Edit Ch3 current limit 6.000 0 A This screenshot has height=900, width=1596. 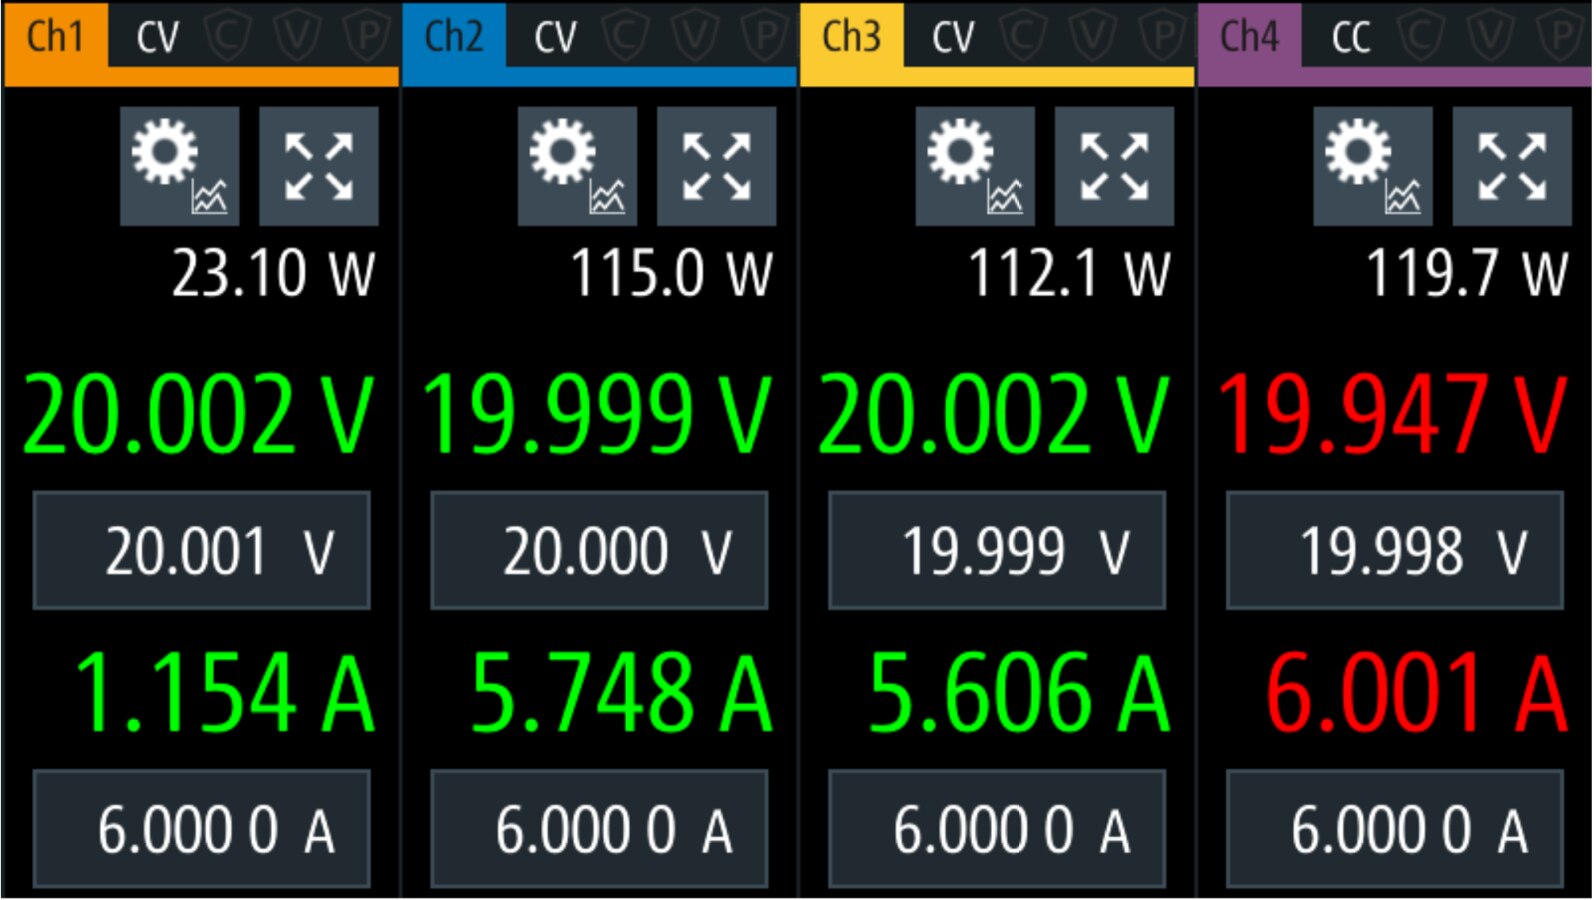click(x=997, y=829)
